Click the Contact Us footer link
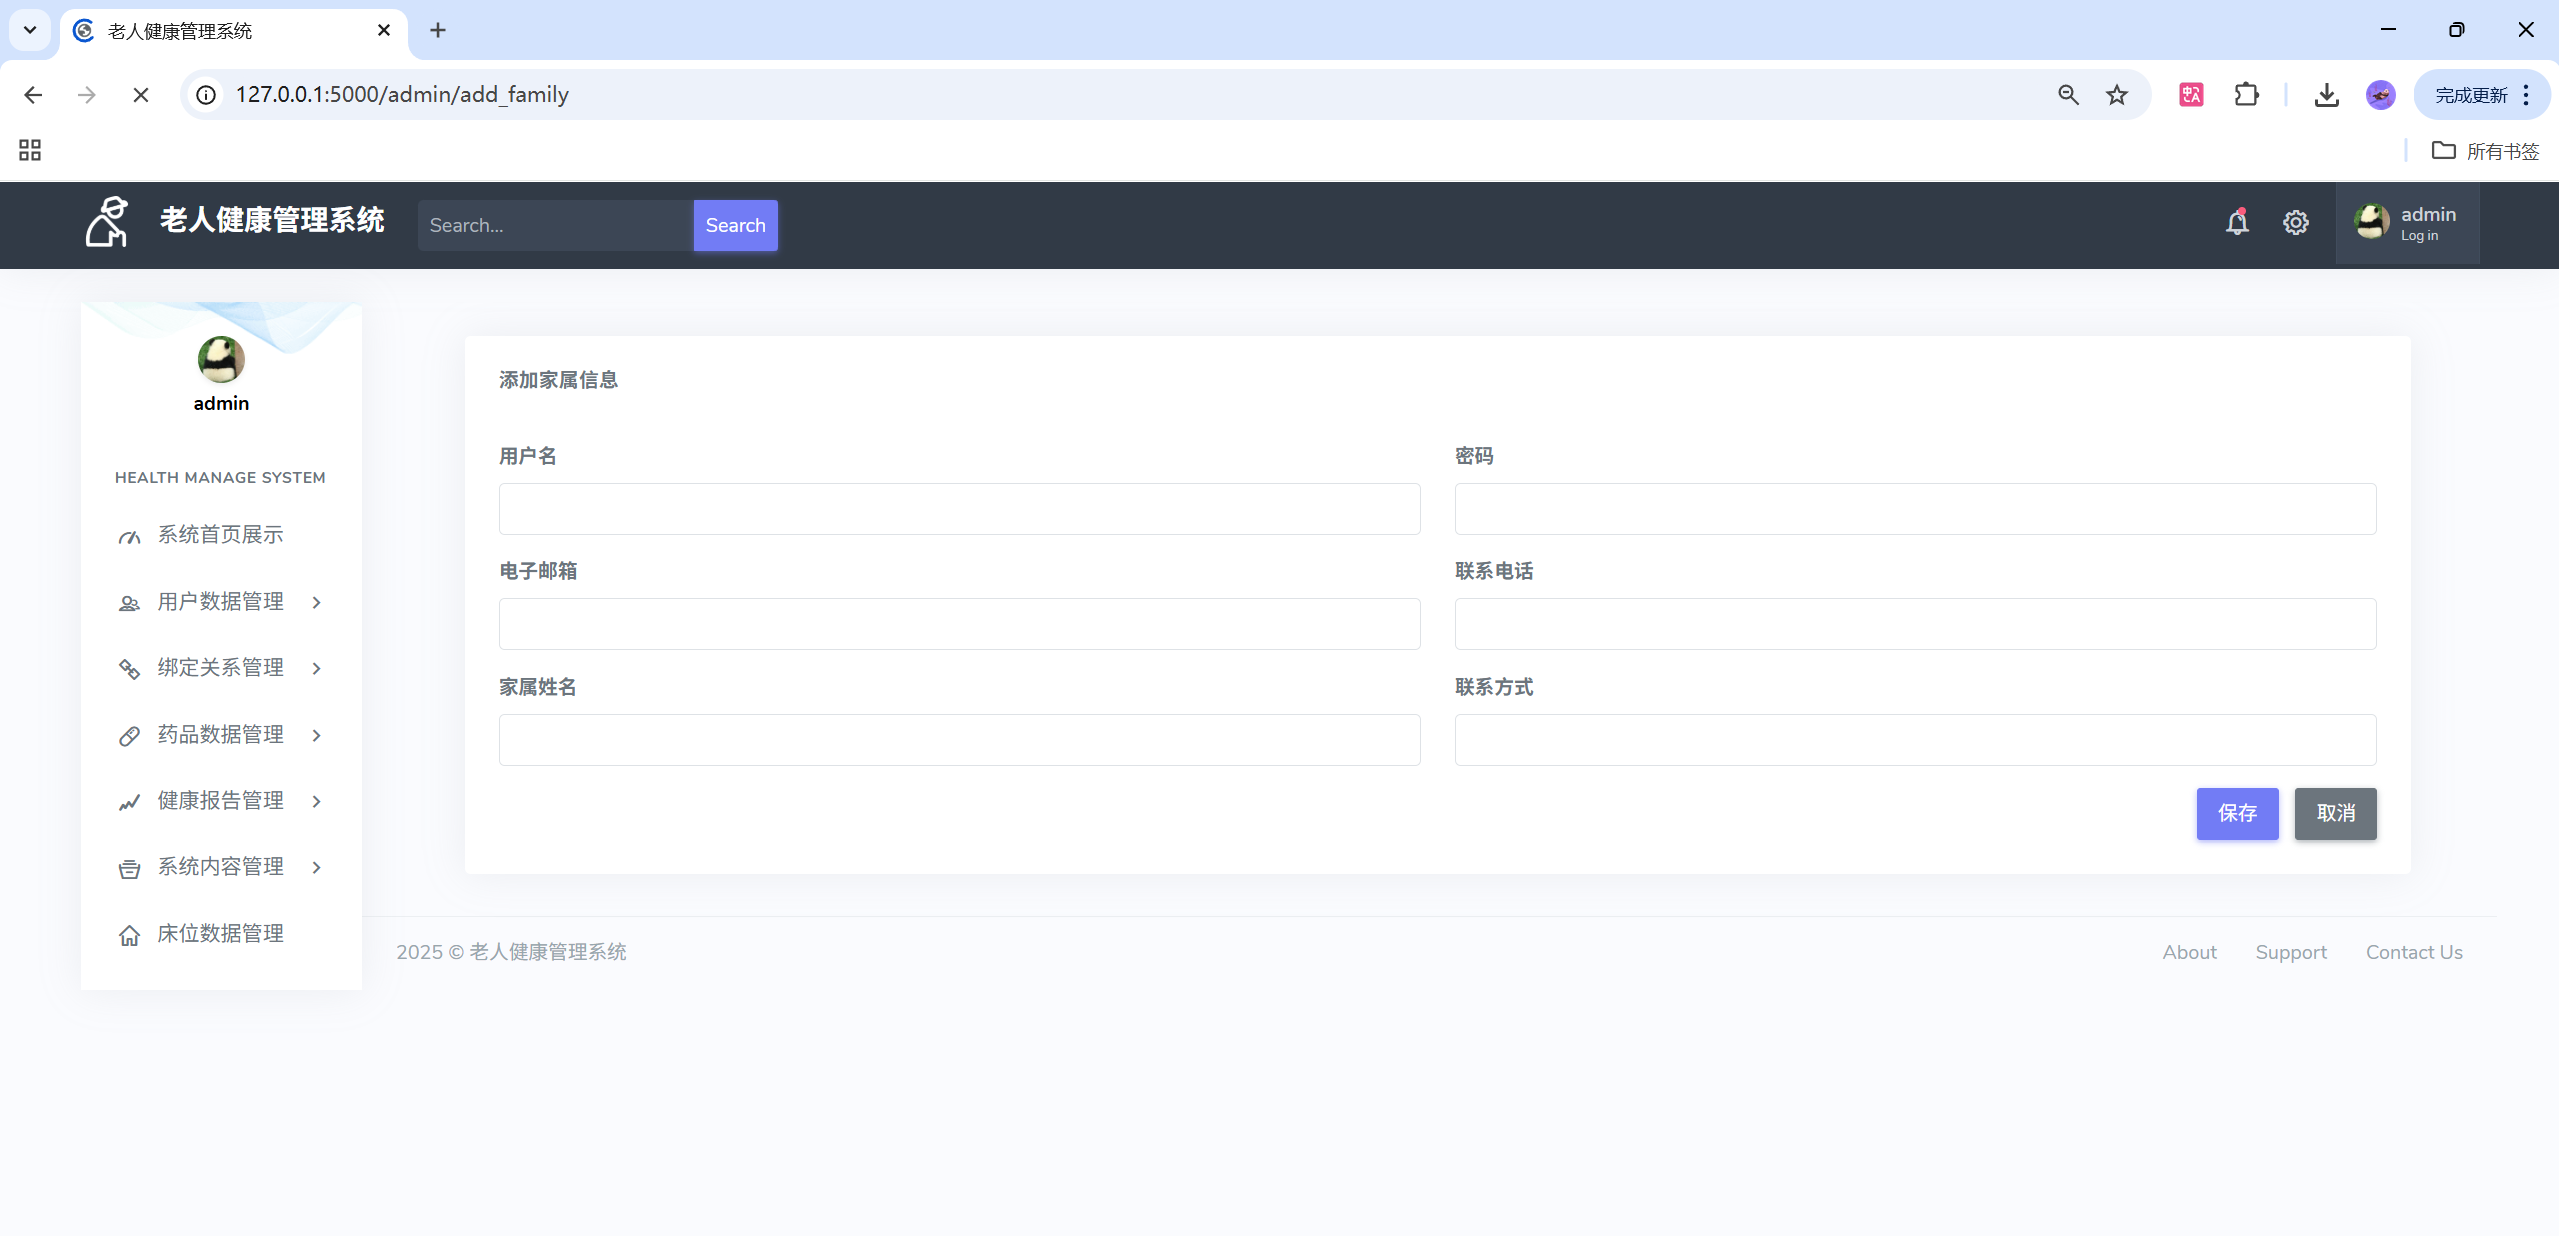The width and height of the screenshot is (2559, 1236). pos(2413,952)
